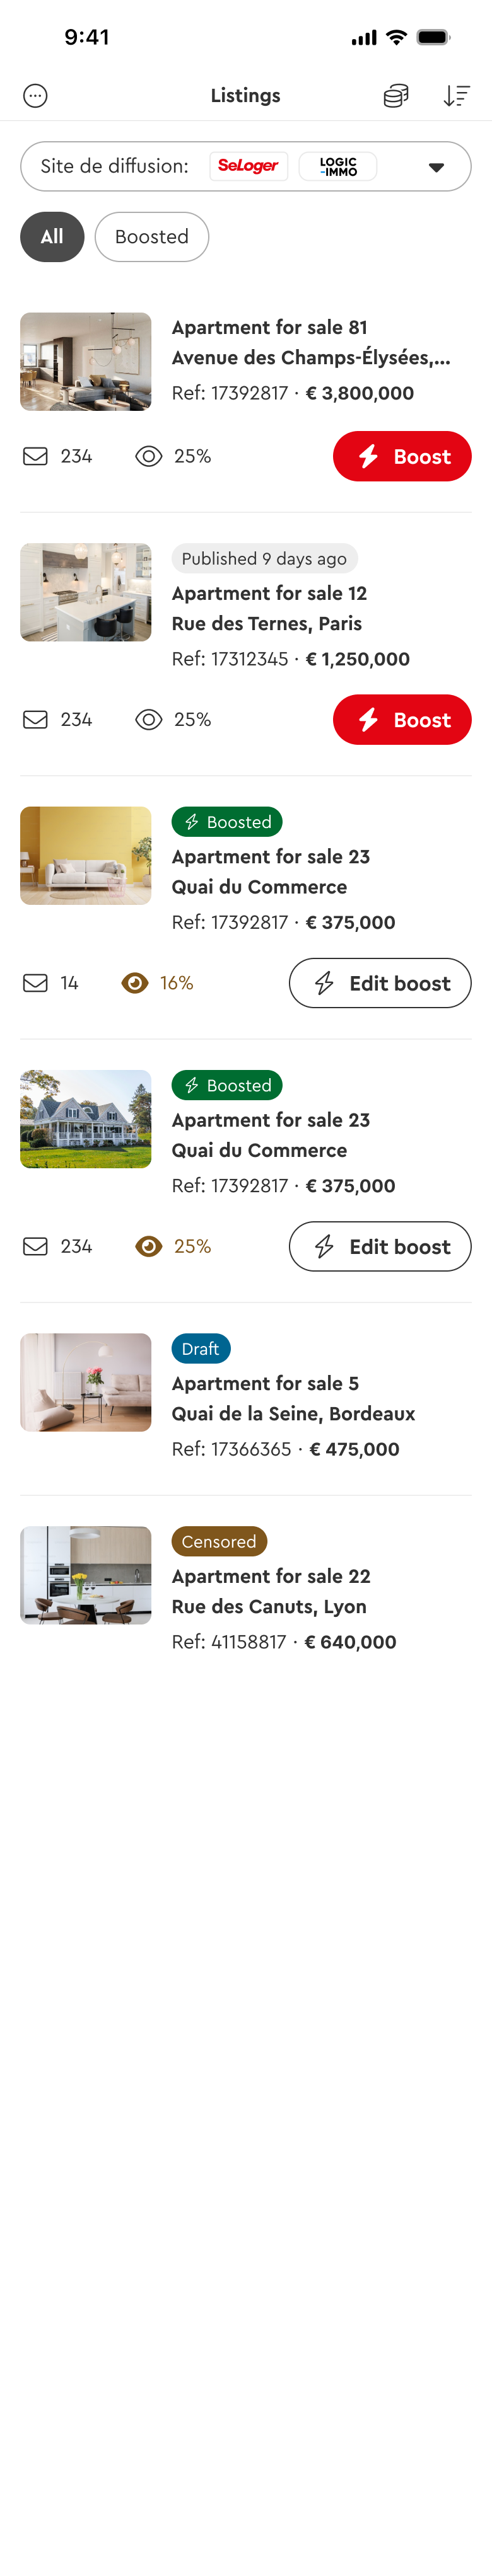Screen dimensions: 492x2576
Task: Toggle the brown eye icon showing 16%
Action: coord(135,983)
